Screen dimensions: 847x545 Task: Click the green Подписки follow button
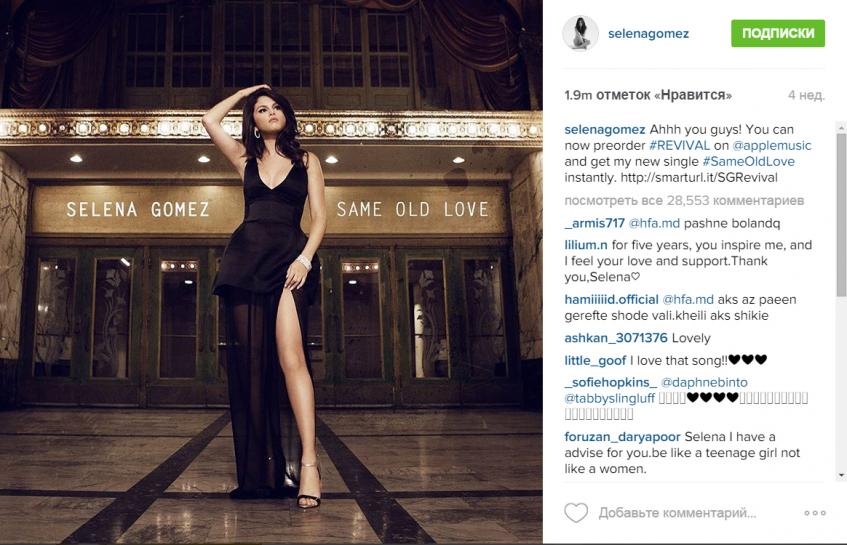(778, 33)
